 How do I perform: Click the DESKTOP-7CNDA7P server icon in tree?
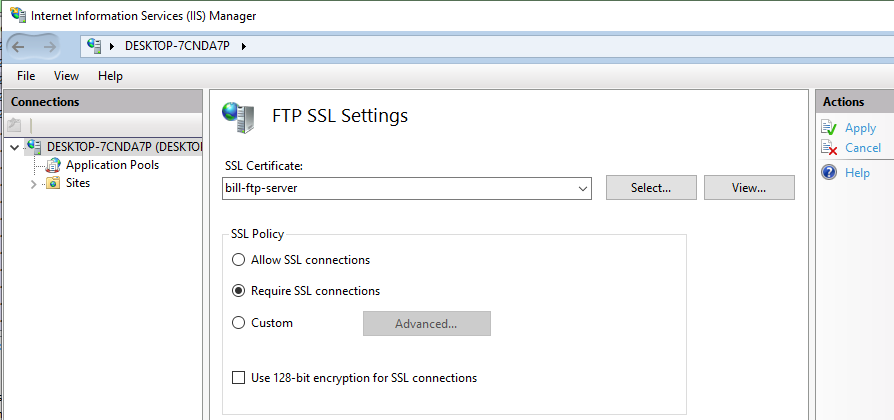coord(34,147)
